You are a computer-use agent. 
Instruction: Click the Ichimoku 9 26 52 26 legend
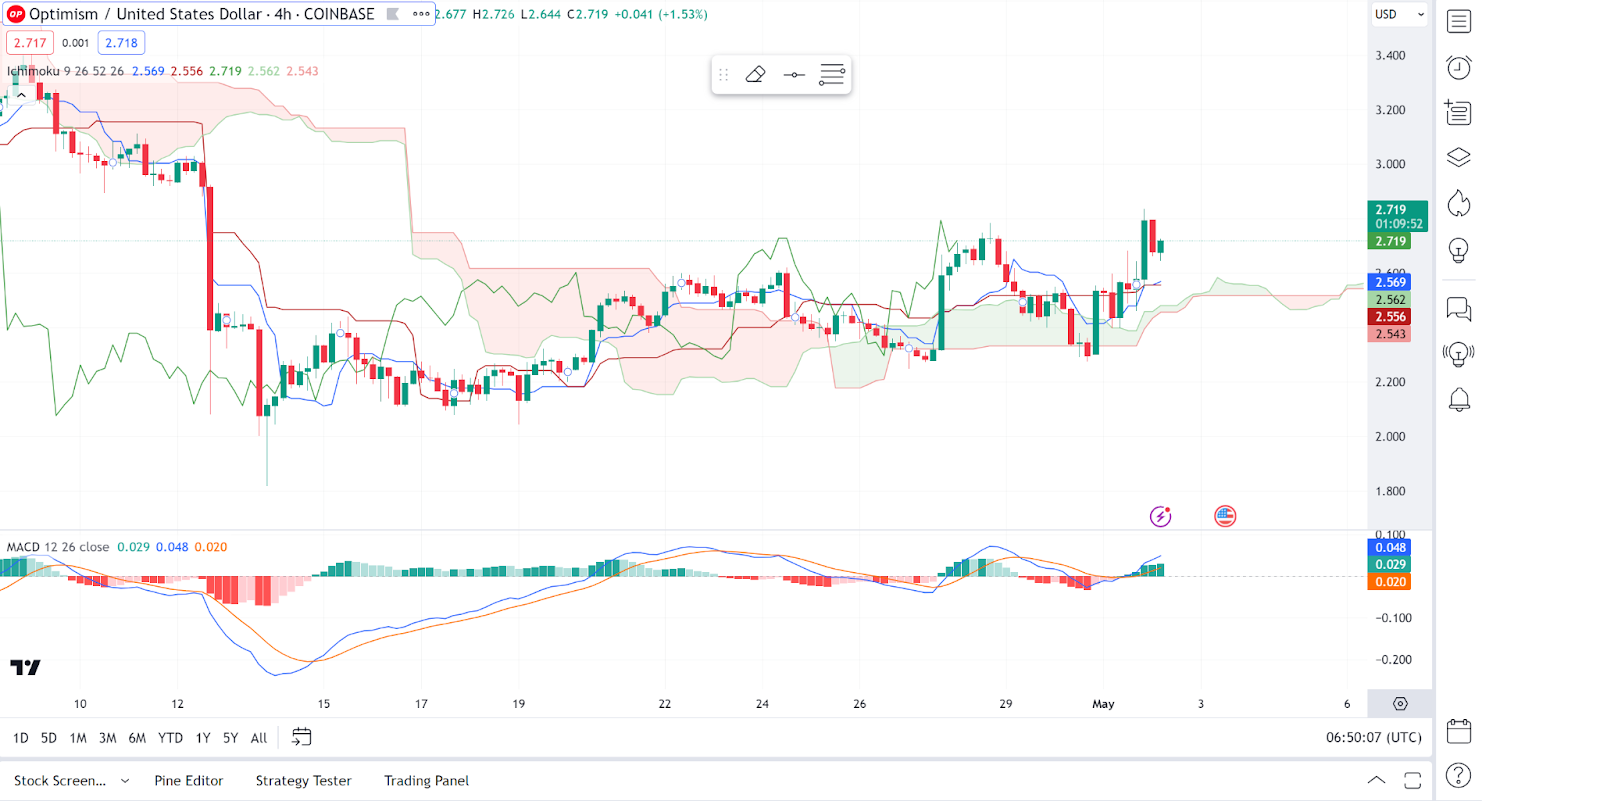pos(66,71)
